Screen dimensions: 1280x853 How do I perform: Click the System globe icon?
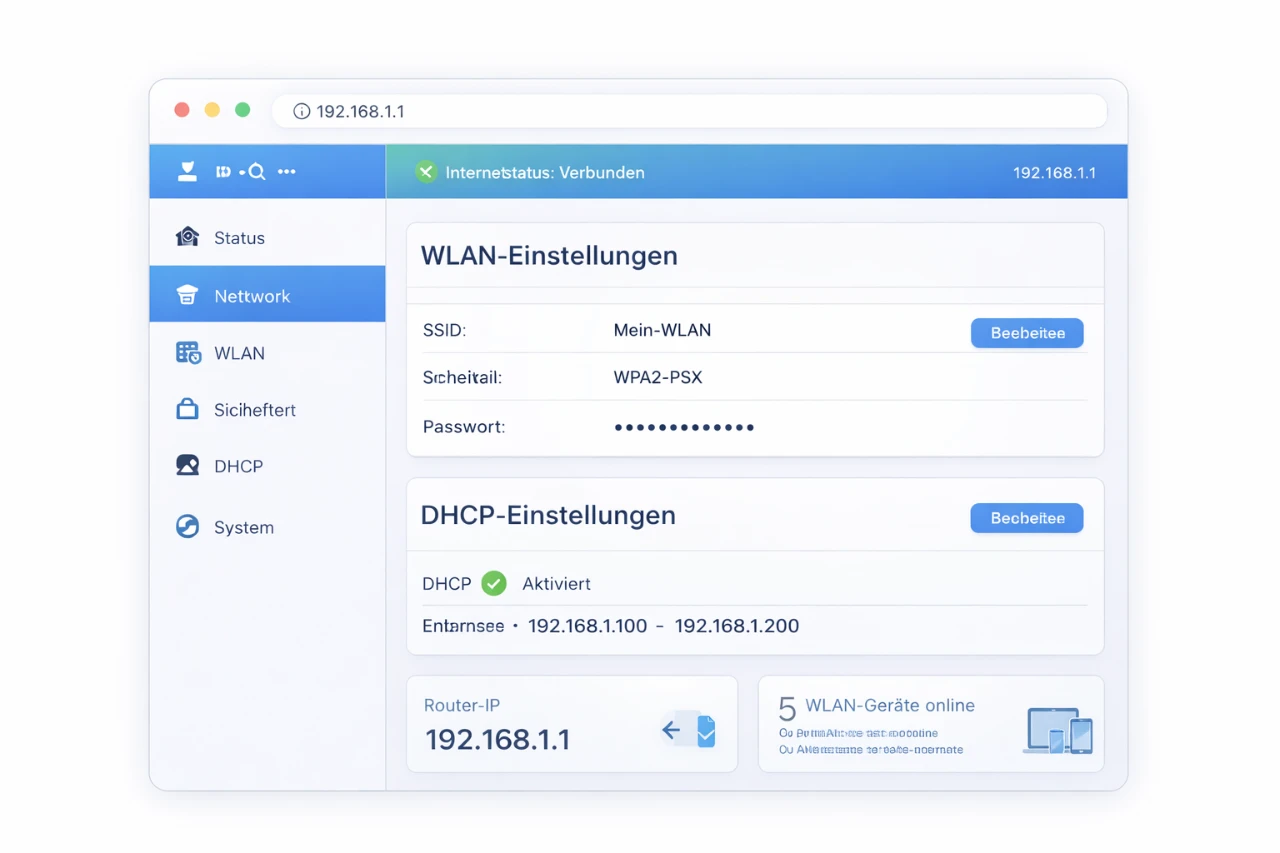(187, 527)
